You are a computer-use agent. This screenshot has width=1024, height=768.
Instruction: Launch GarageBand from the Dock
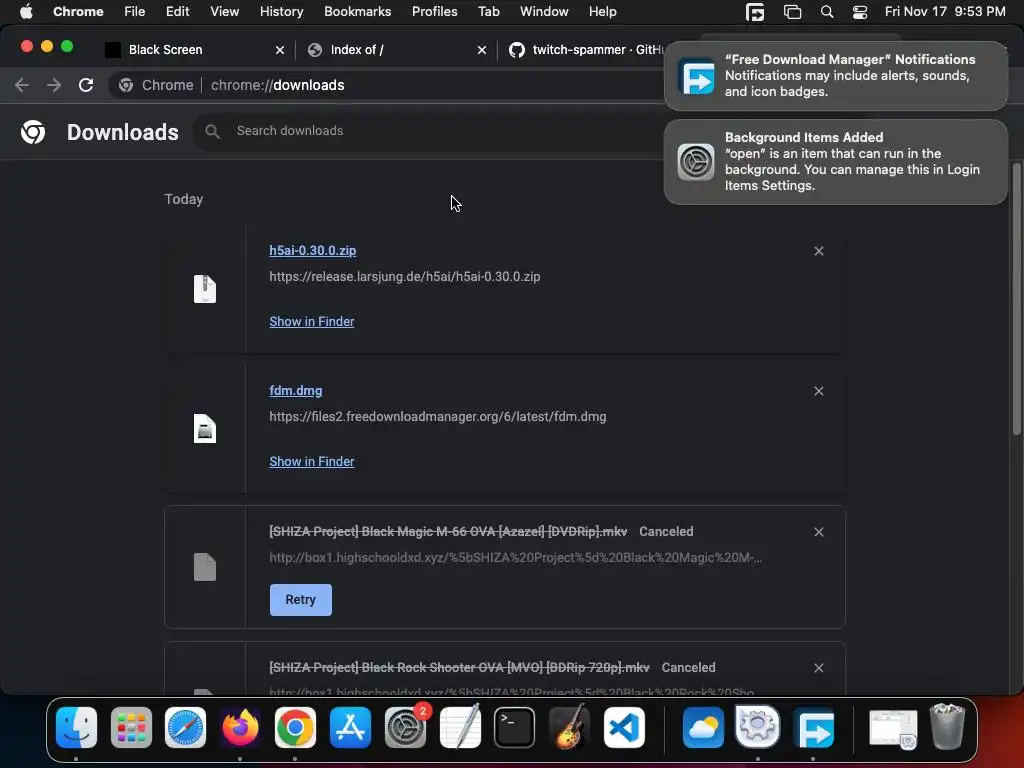pos(569,727)
